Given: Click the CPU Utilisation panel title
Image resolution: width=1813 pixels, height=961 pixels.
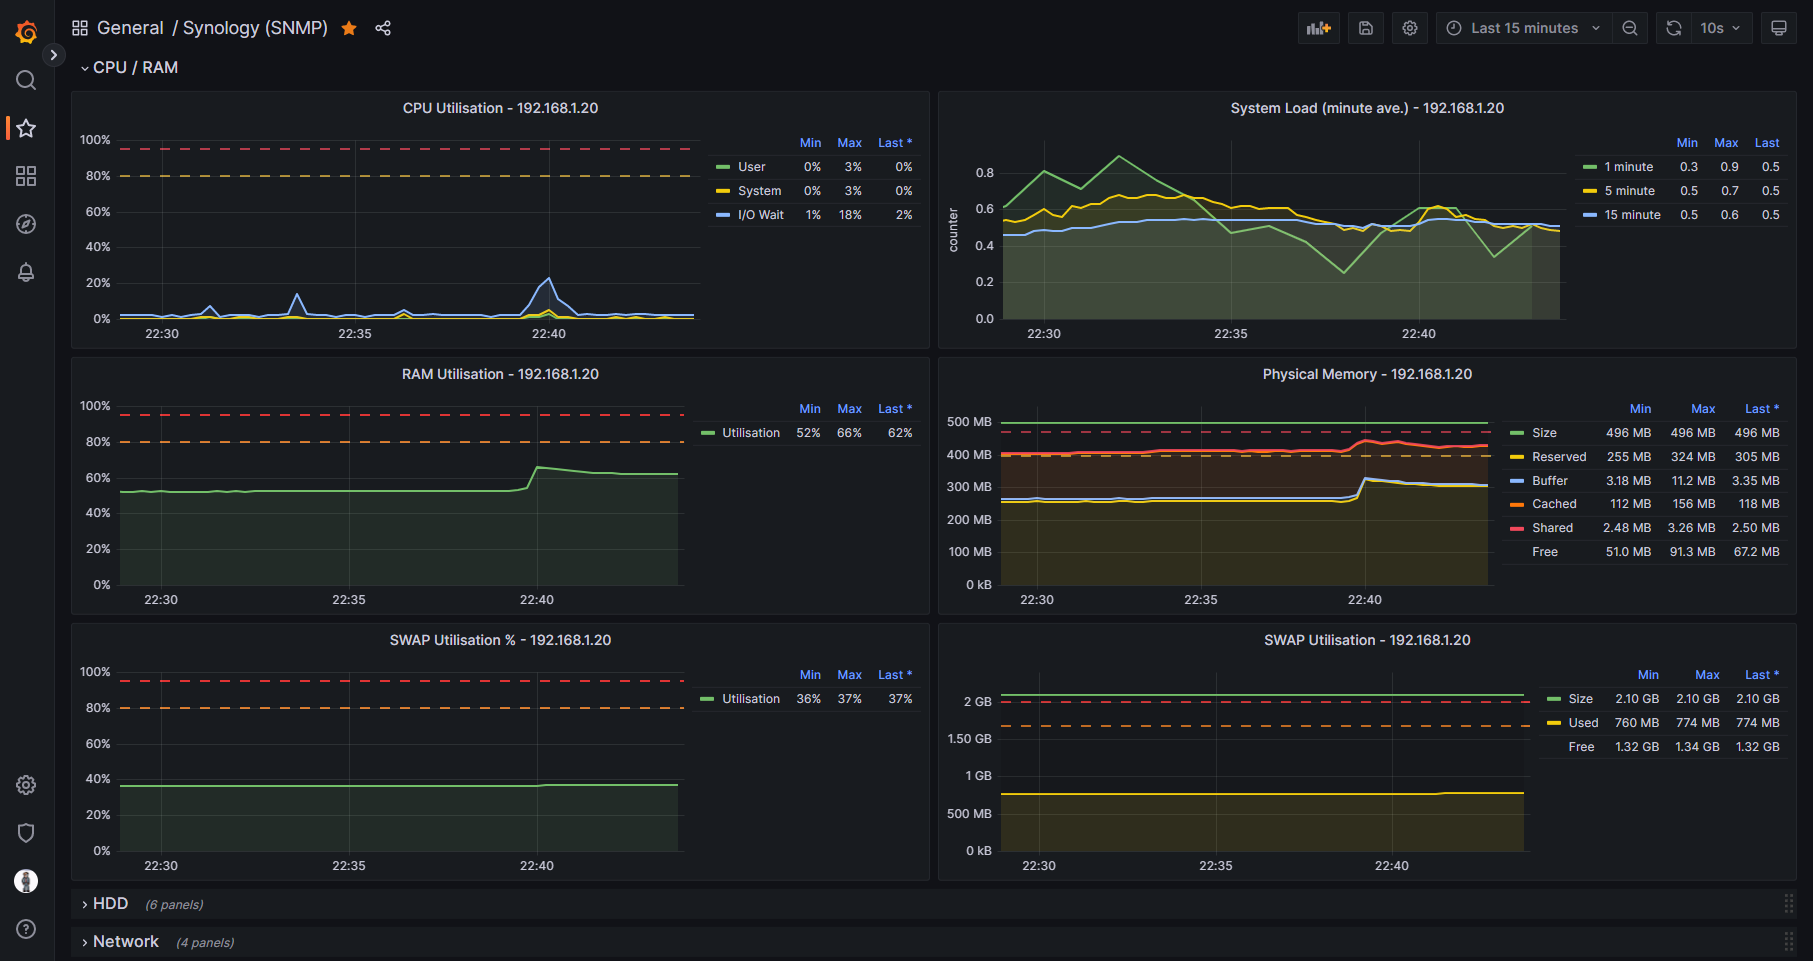Looking at the screenshot, I should point(500,108).
